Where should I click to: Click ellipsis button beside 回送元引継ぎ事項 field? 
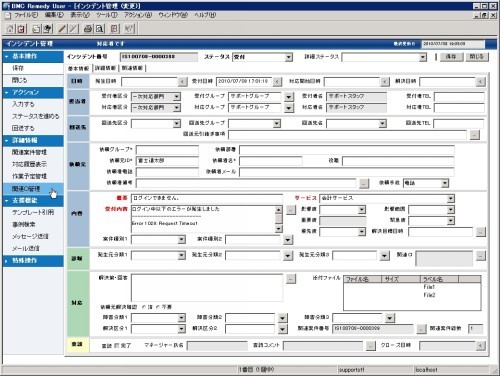coord(475,135)
